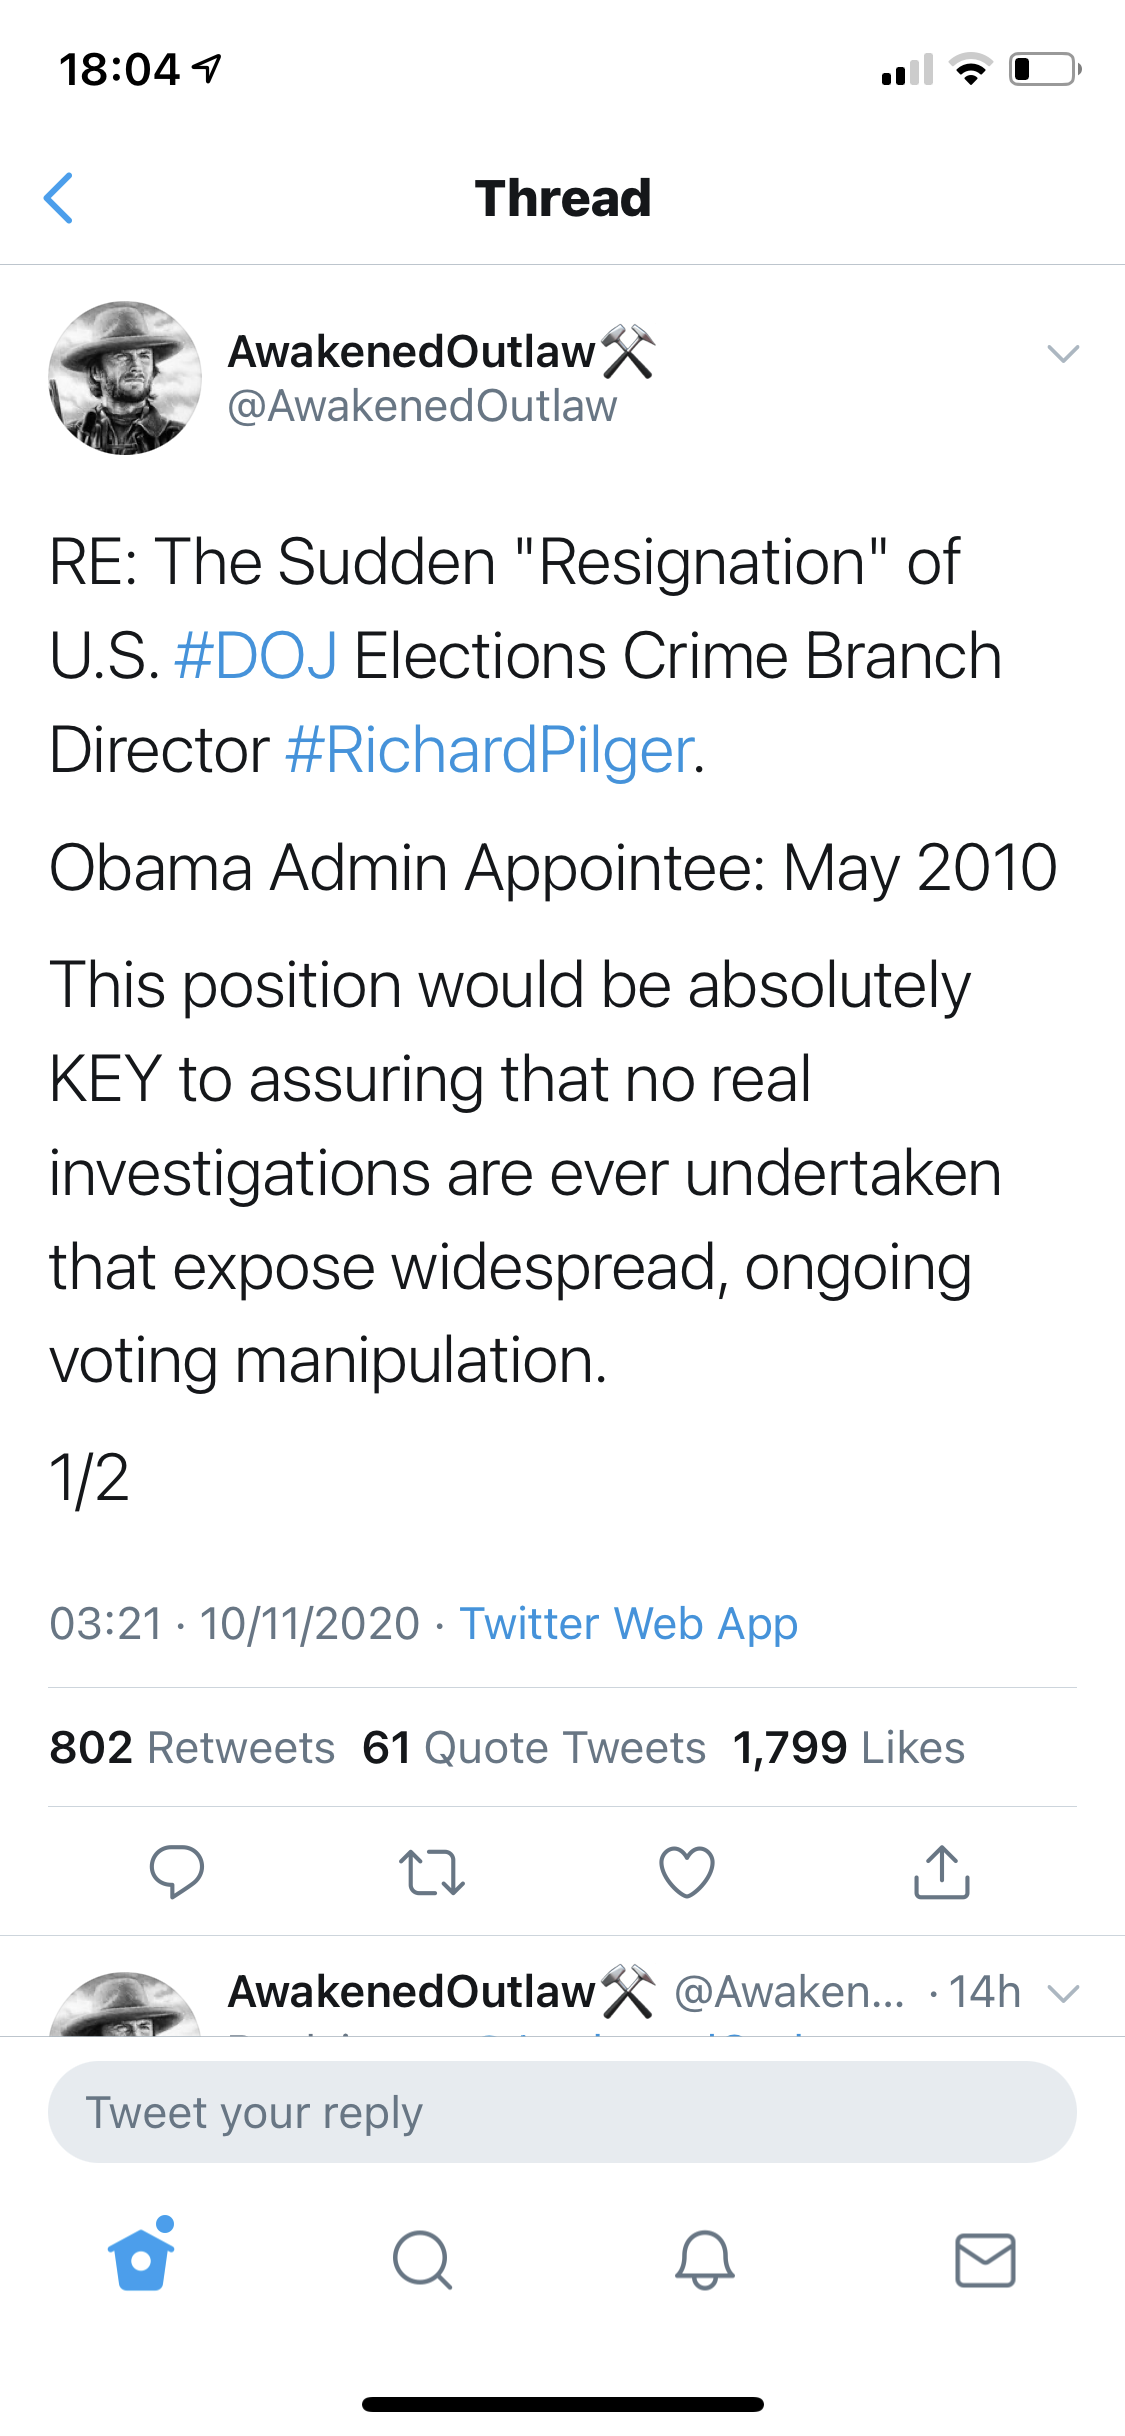This screenshot has width=1125, height=2436.
Task: Tap the back arrow icon
Action: (60, 198)
